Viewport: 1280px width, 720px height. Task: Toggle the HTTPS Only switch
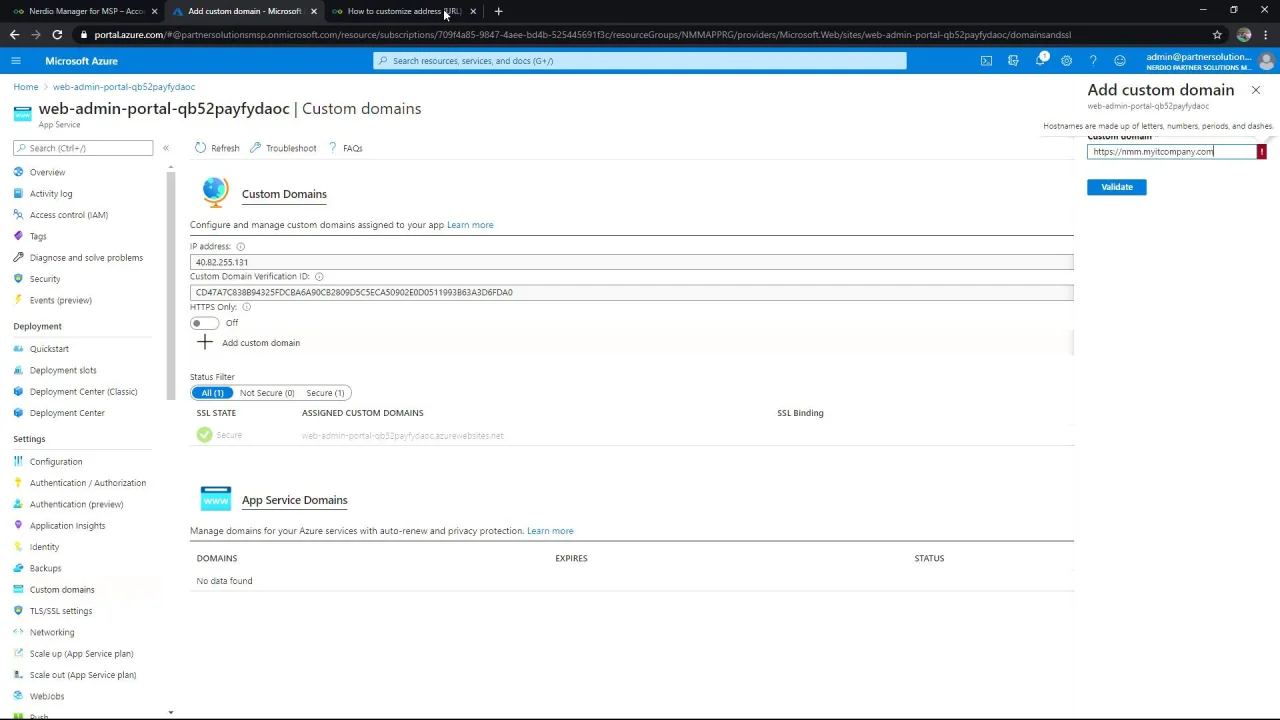click(x=204, y=323)
